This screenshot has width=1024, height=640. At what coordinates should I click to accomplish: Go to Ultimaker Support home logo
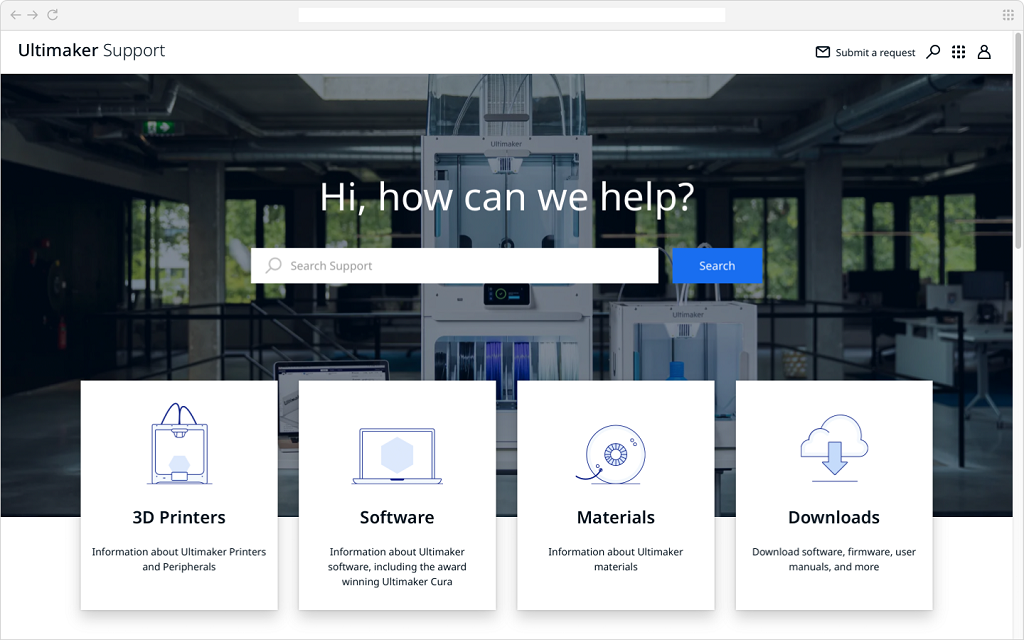[91, 51]
